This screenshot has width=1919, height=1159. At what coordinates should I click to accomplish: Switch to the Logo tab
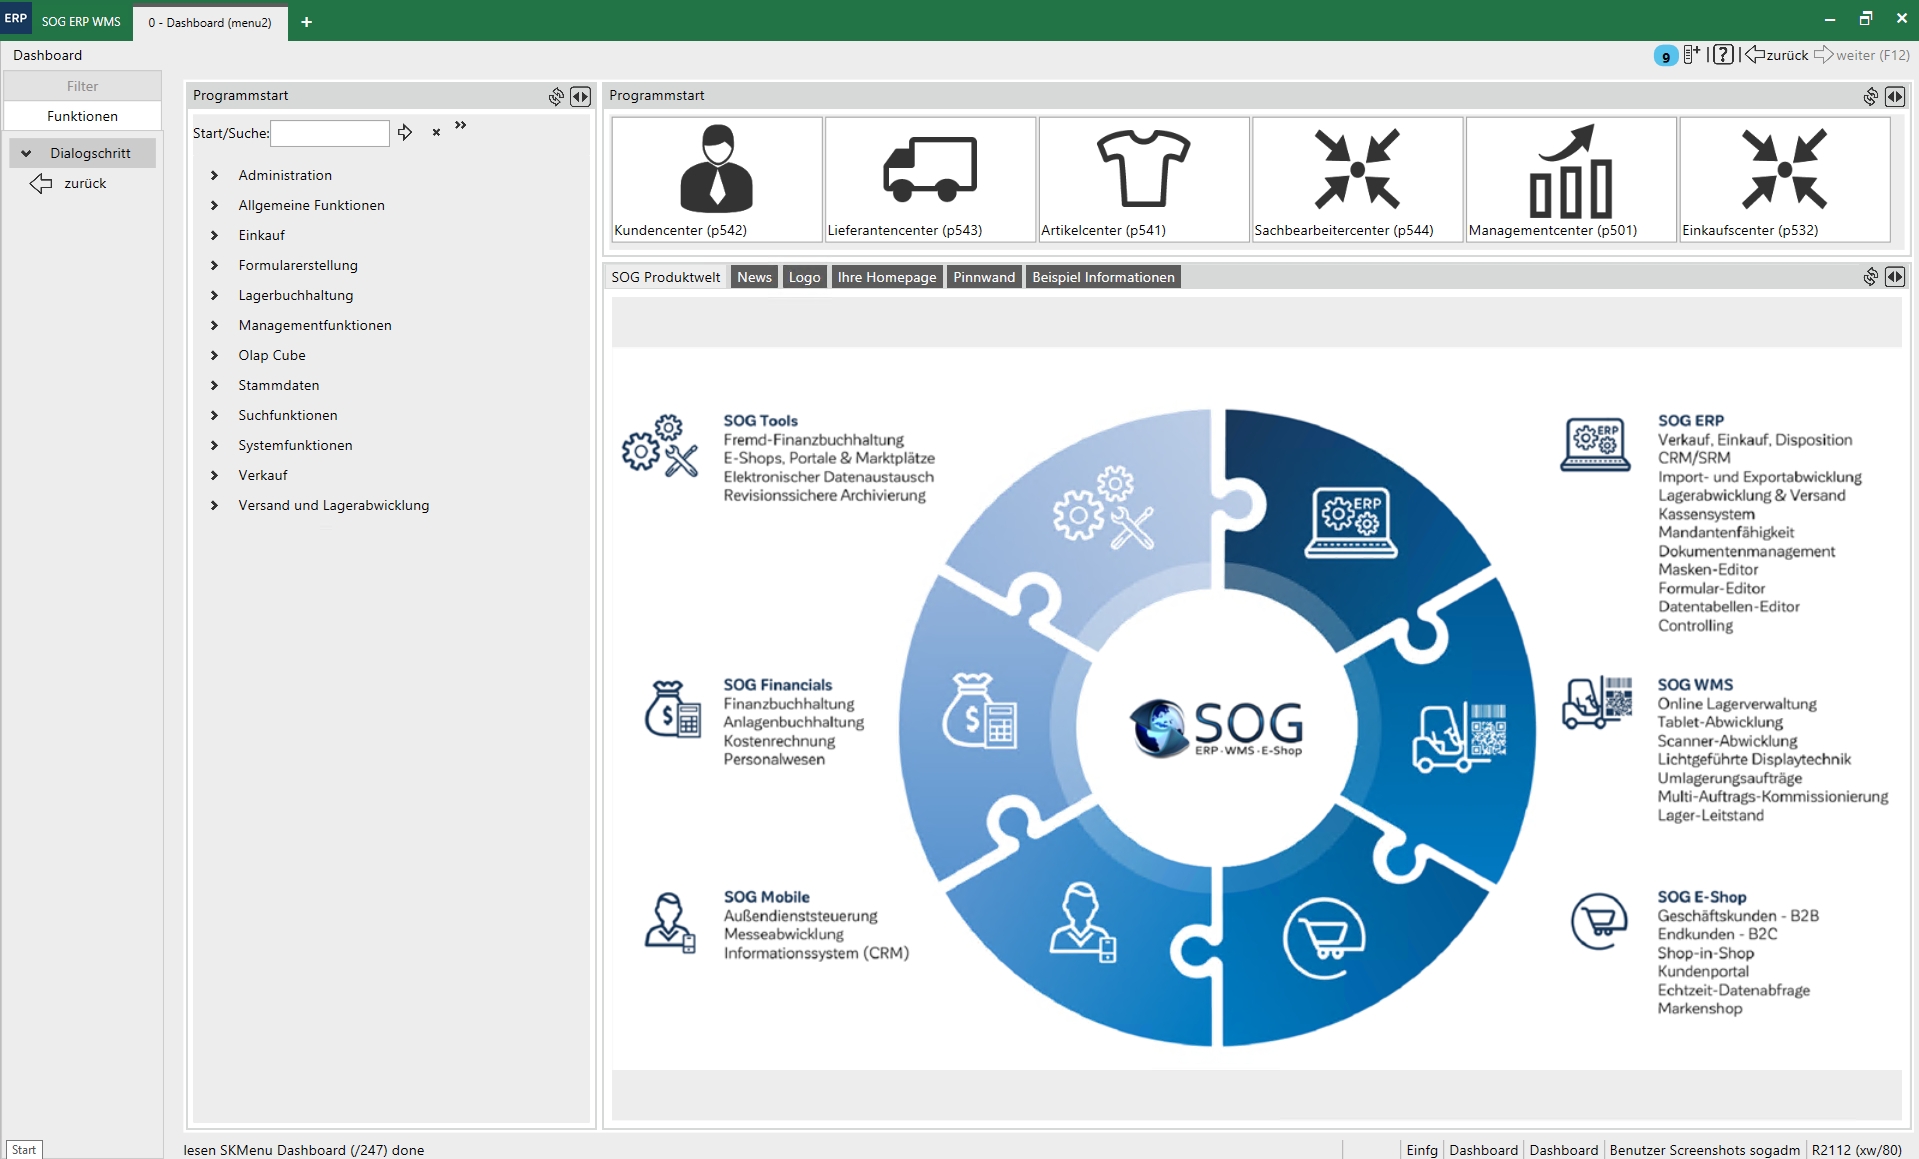[x=804, y=277]
